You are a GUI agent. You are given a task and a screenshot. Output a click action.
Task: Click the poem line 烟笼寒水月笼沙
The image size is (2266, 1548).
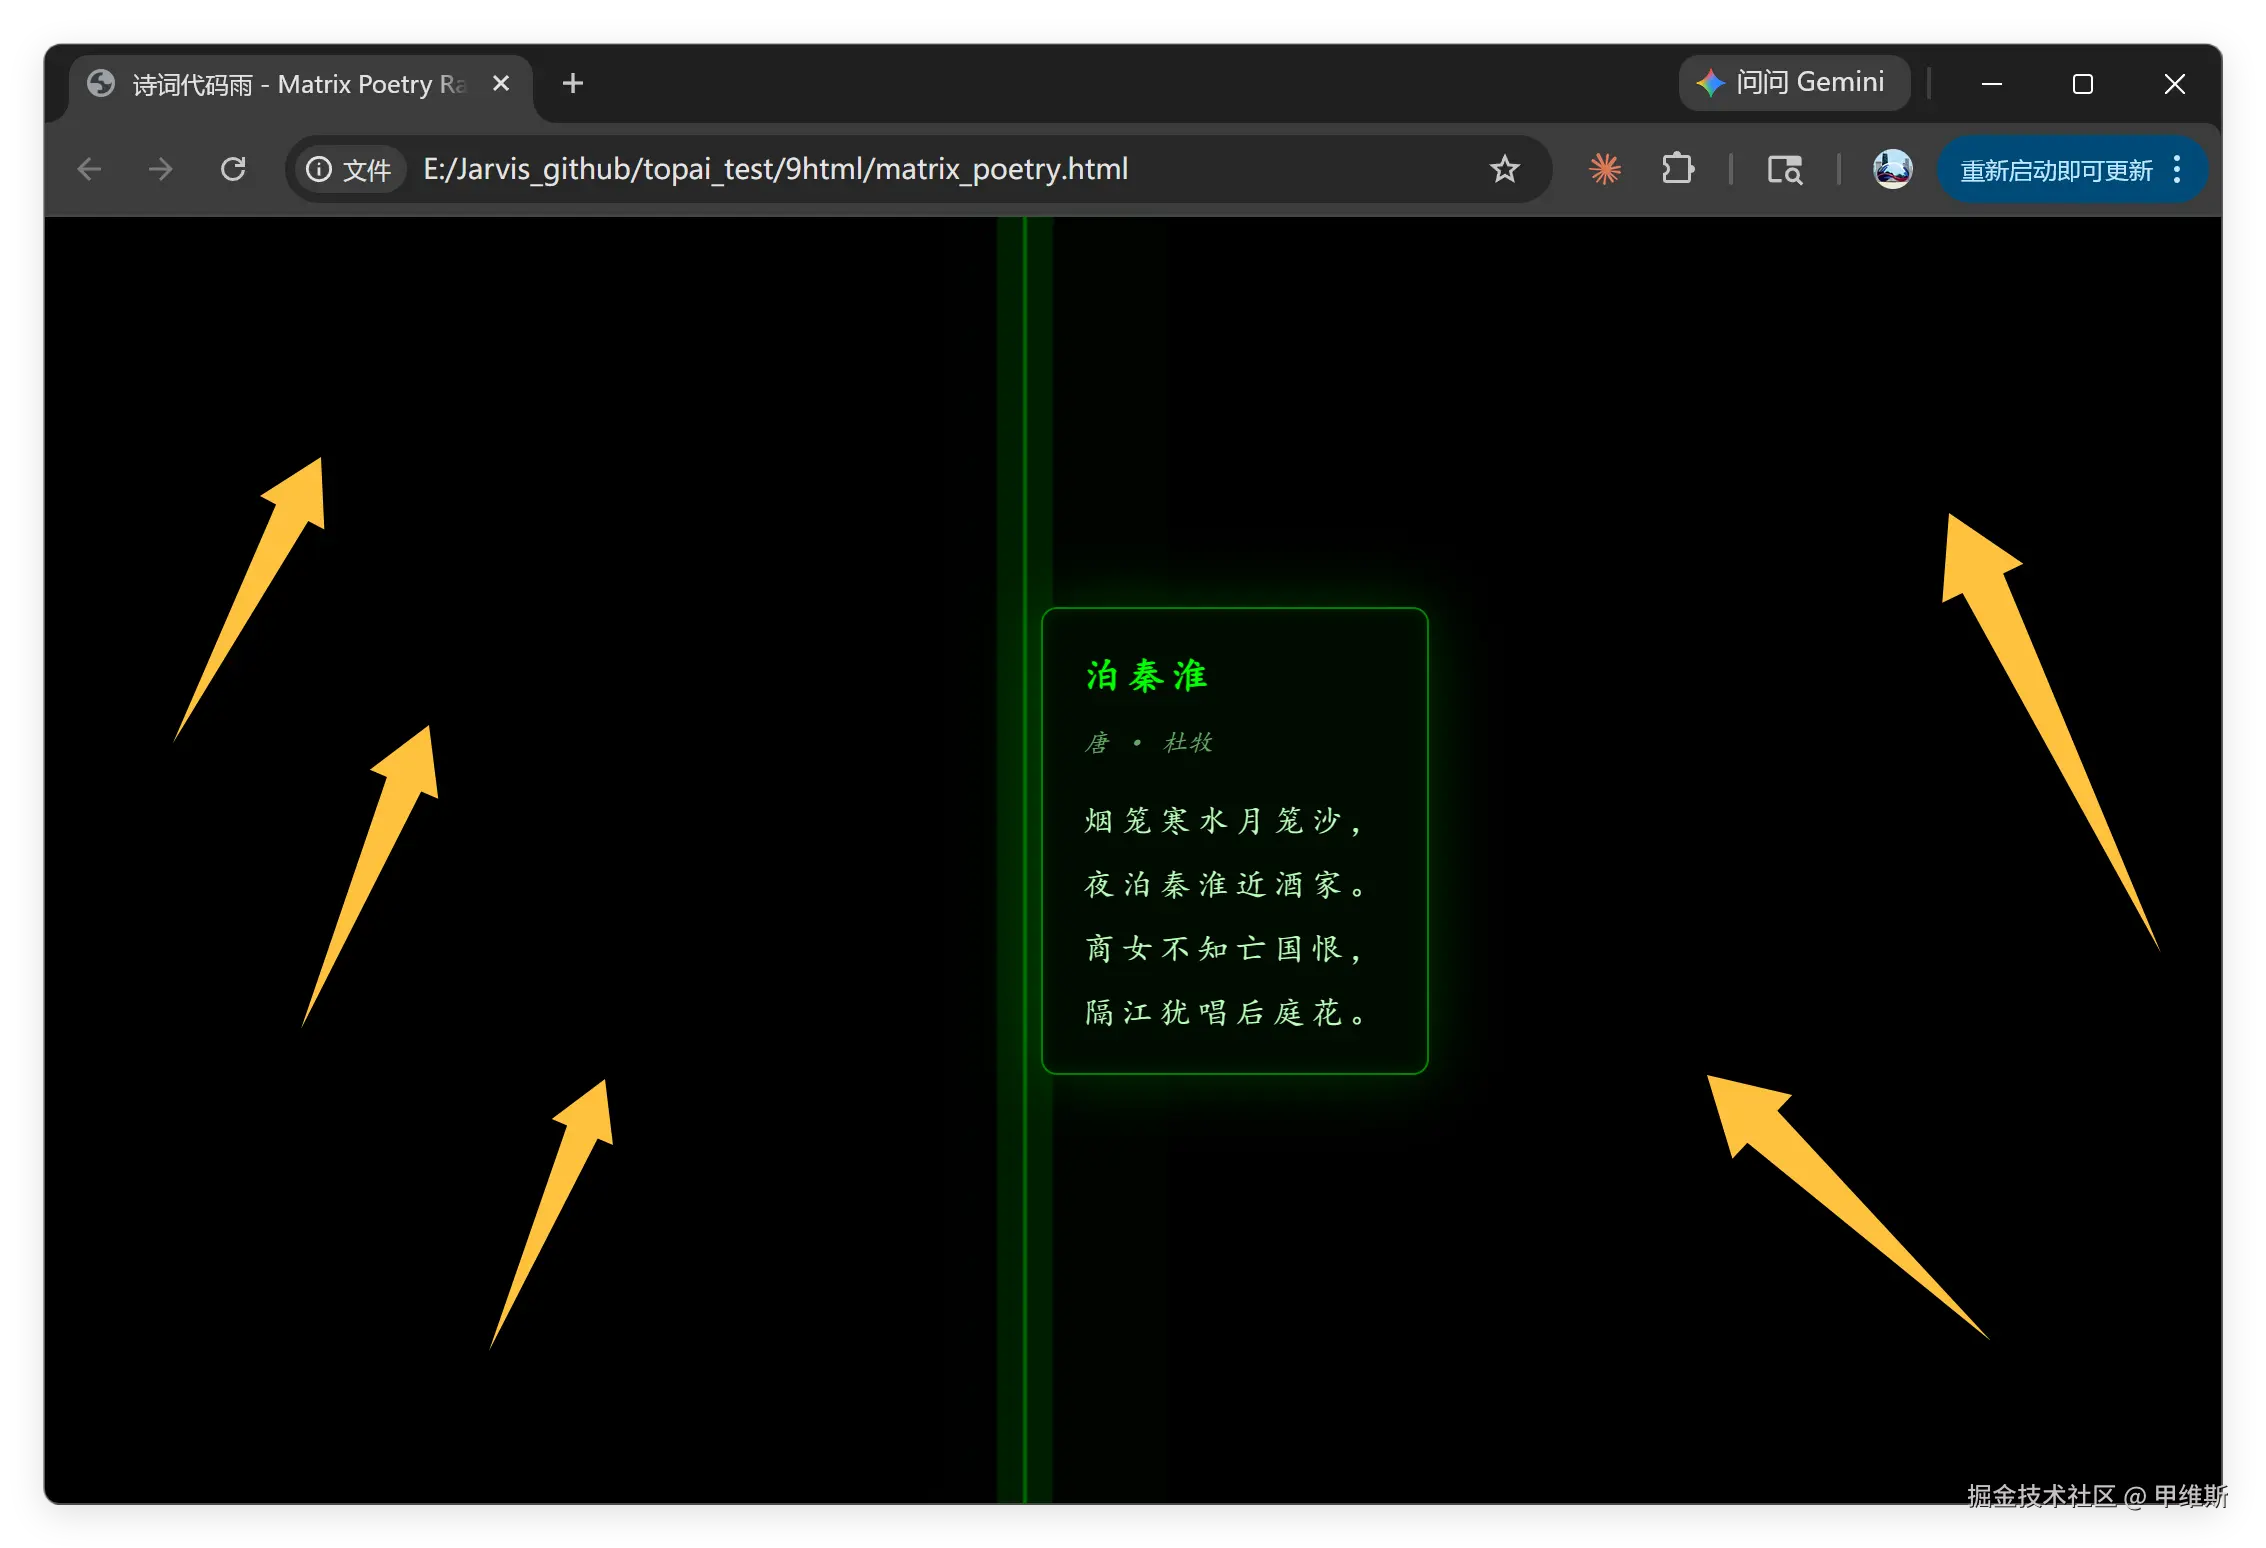pos(1222,821)
